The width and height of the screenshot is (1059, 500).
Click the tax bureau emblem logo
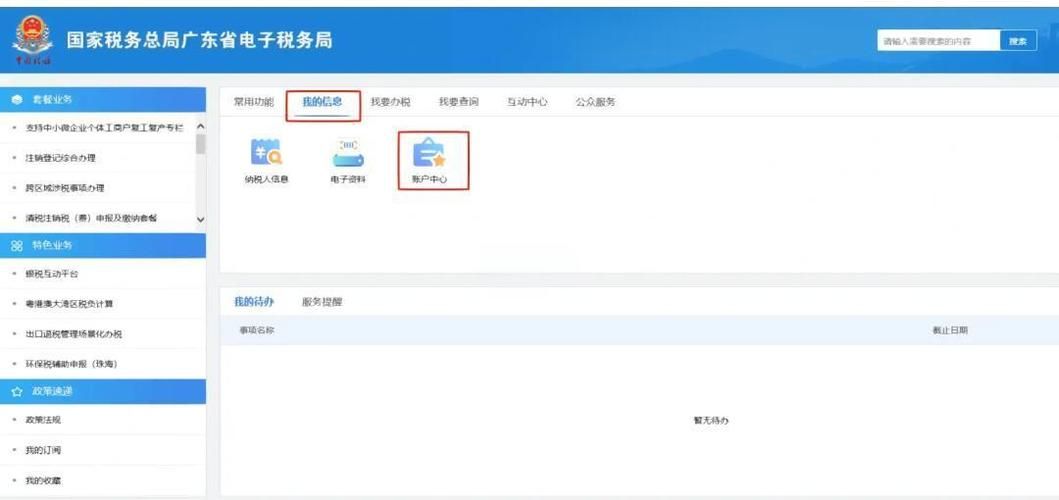pos(32,39)
